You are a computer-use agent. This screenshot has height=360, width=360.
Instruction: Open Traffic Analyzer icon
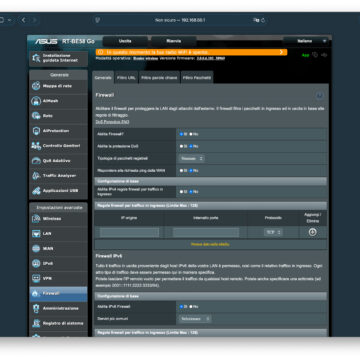pos(36,176)
